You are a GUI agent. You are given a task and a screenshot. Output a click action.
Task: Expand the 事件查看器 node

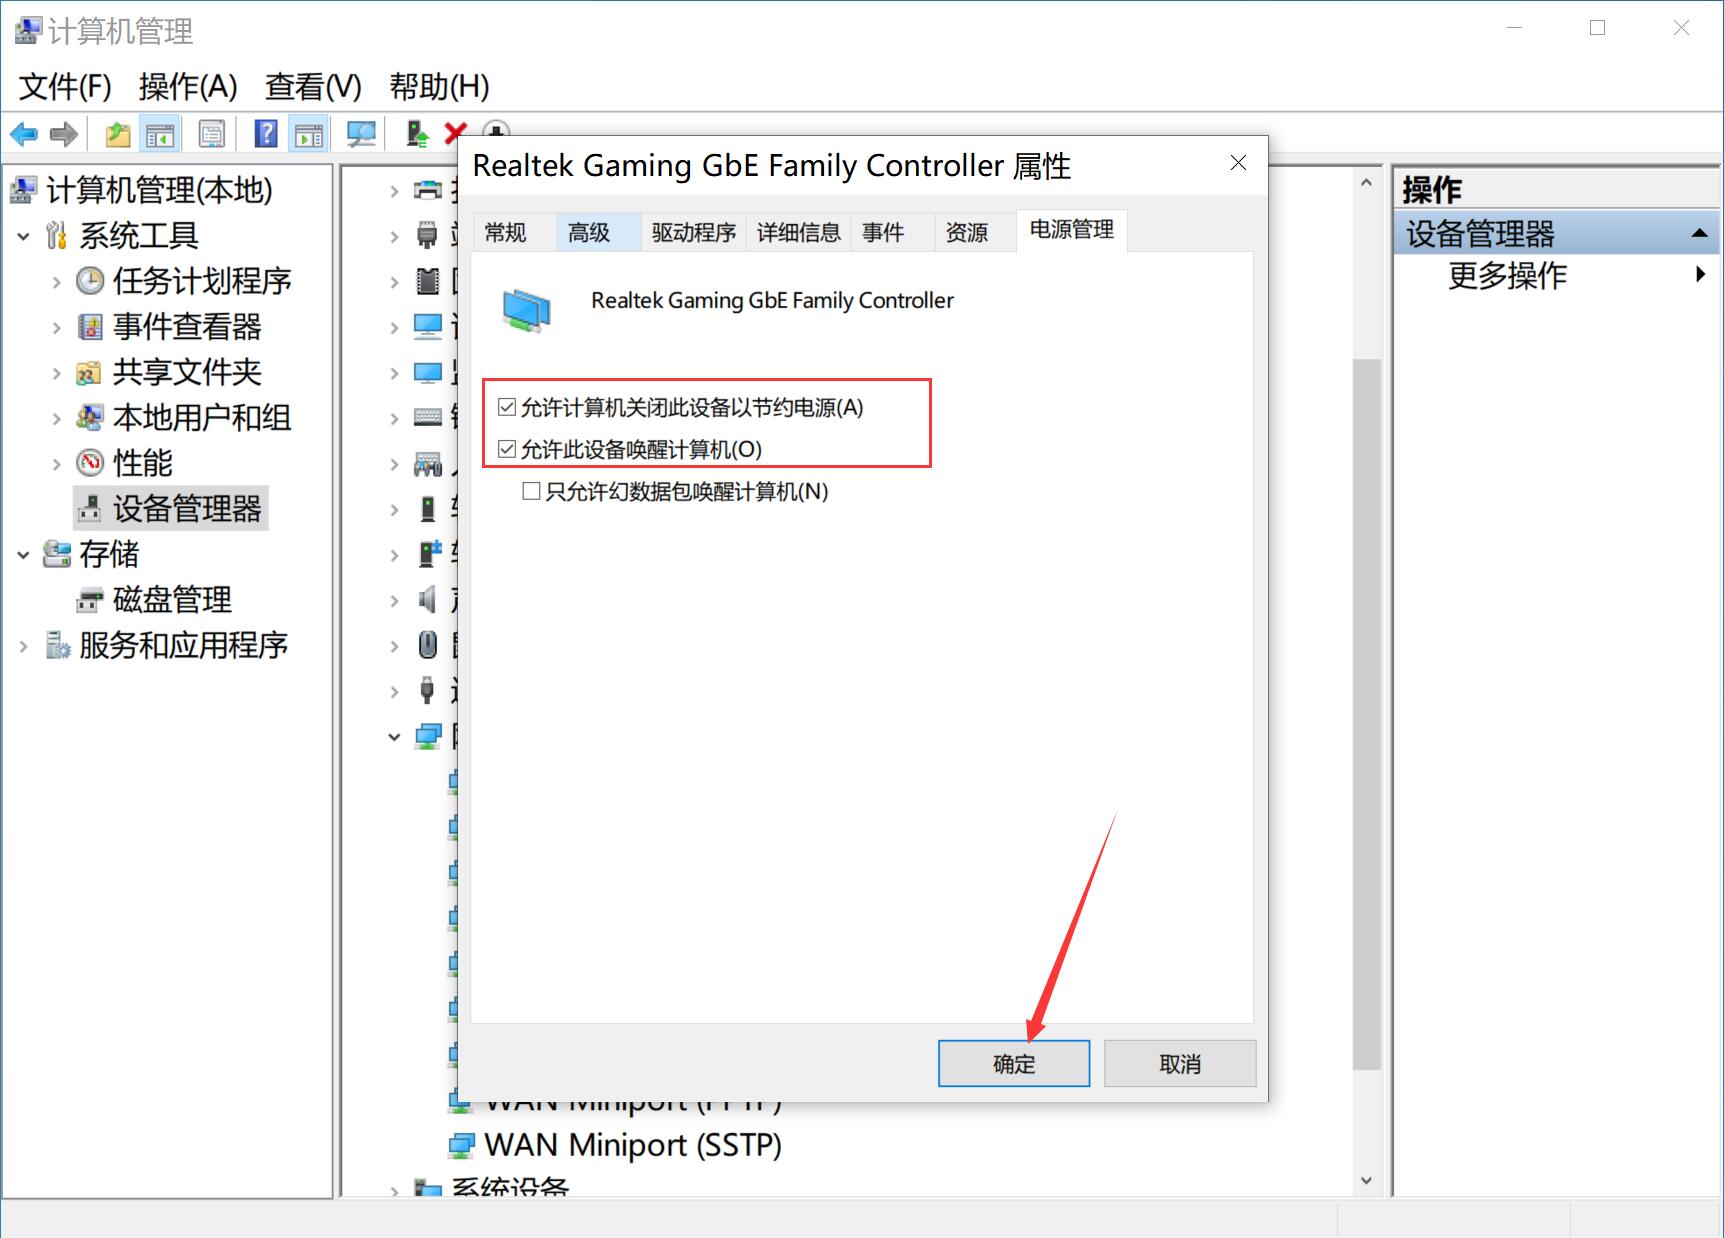[x=57, y=327]
